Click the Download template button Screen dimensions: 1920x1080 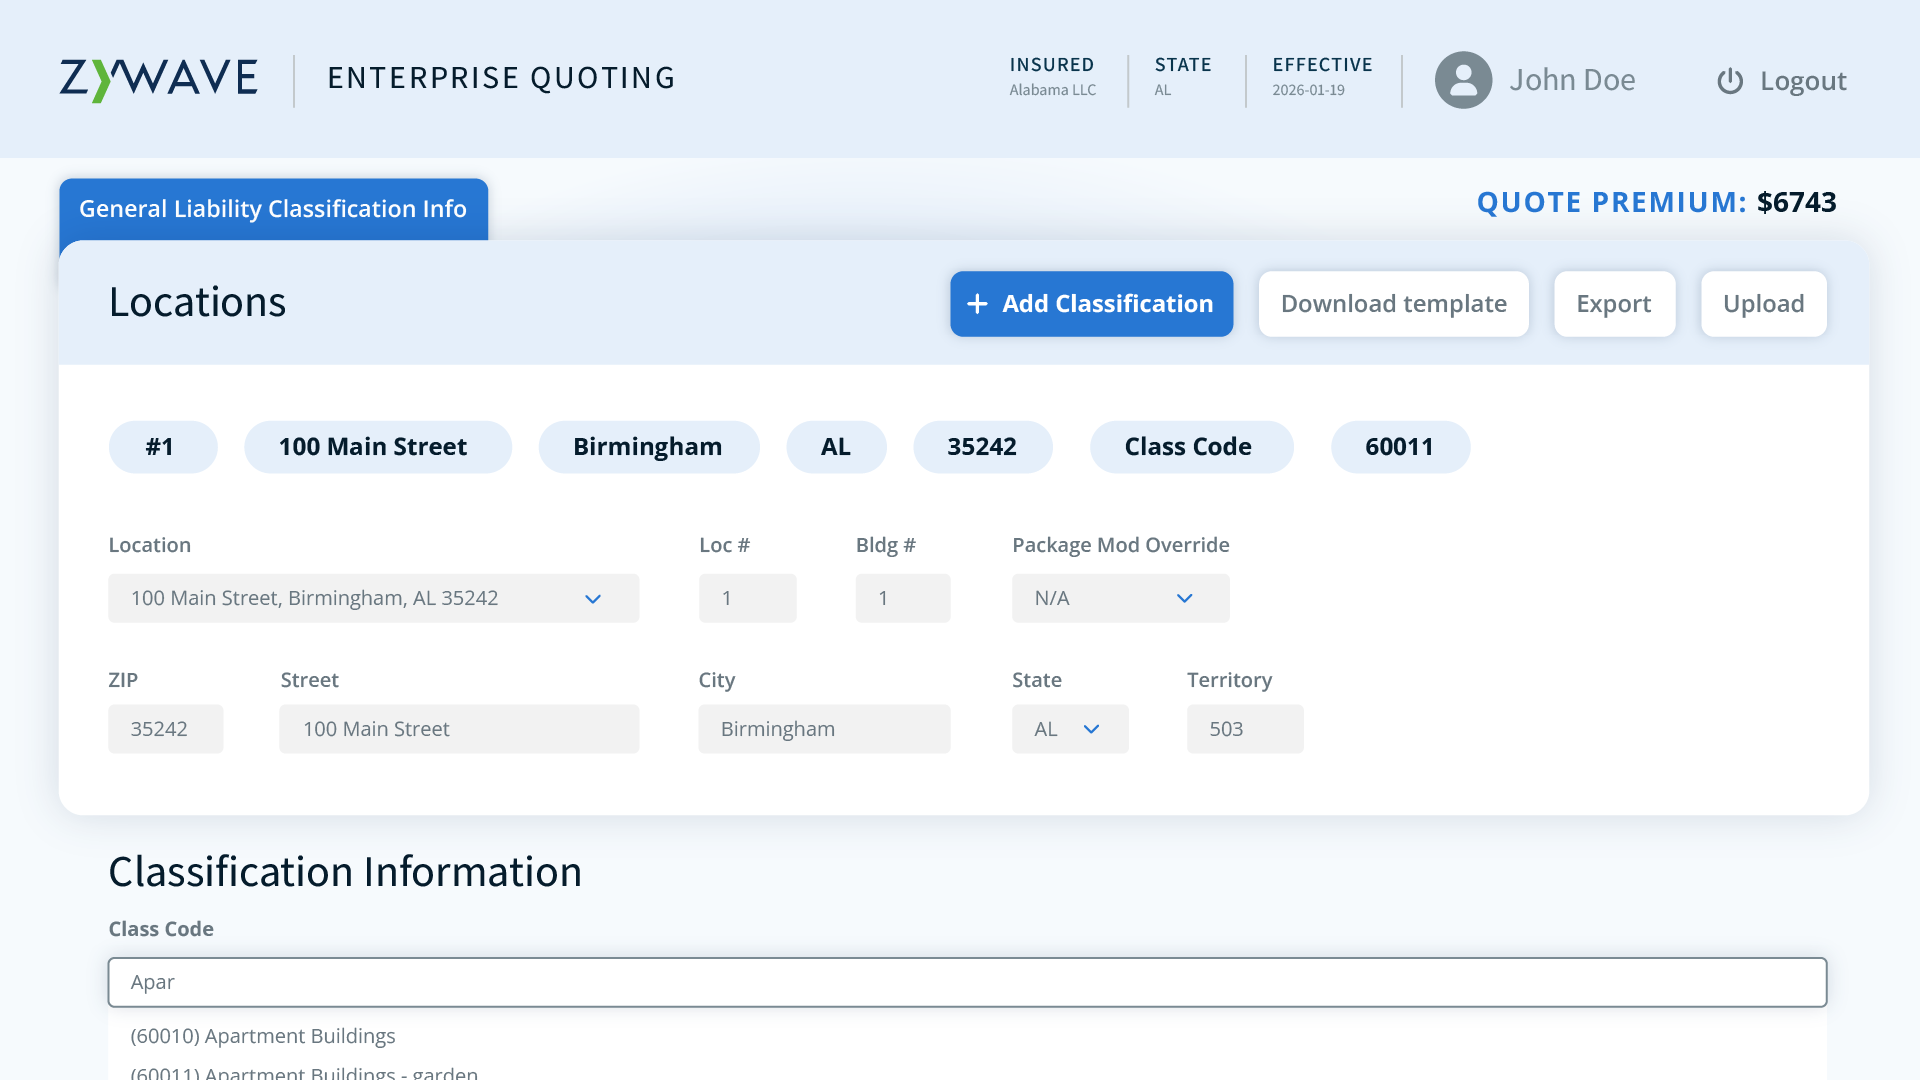(x=1393, y=304)
